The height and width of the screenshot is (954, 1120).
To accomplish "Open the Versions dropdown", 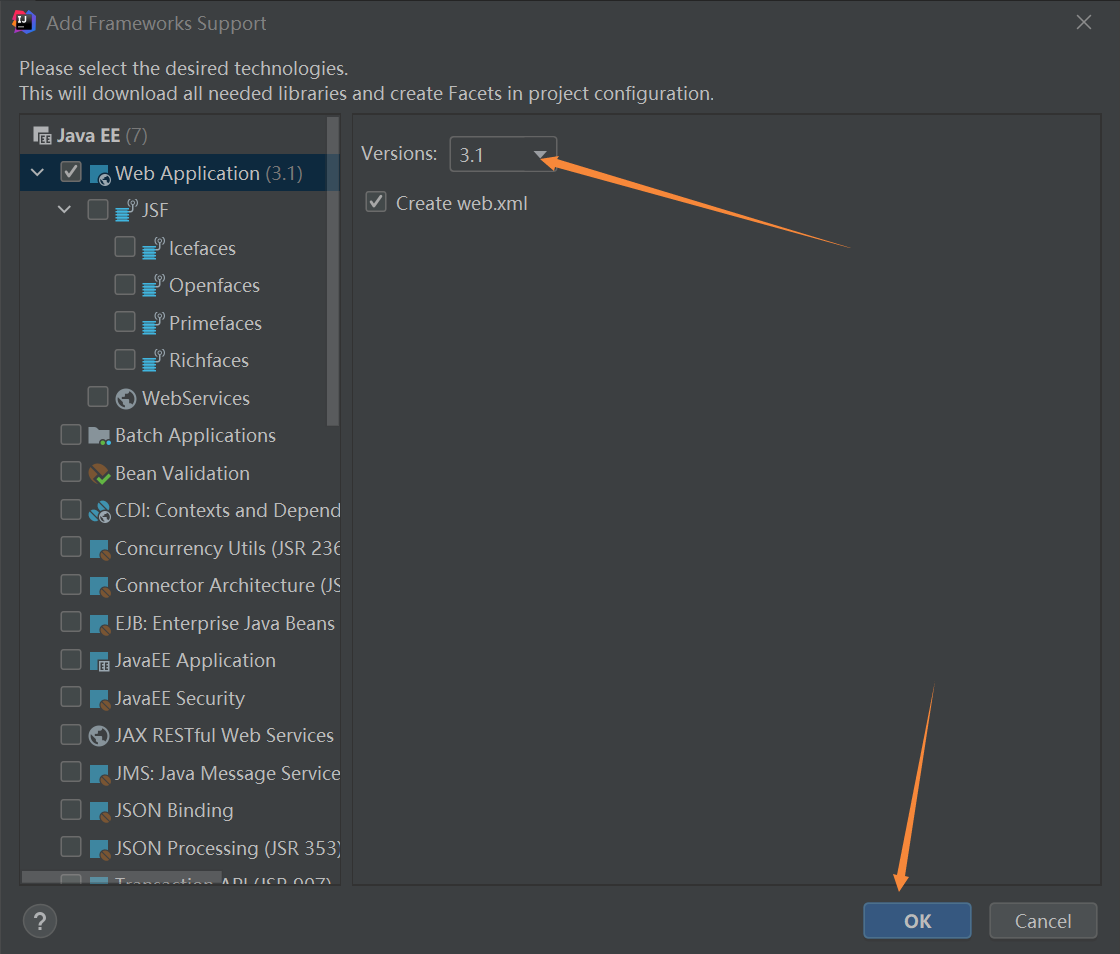I will pos(503,154).
